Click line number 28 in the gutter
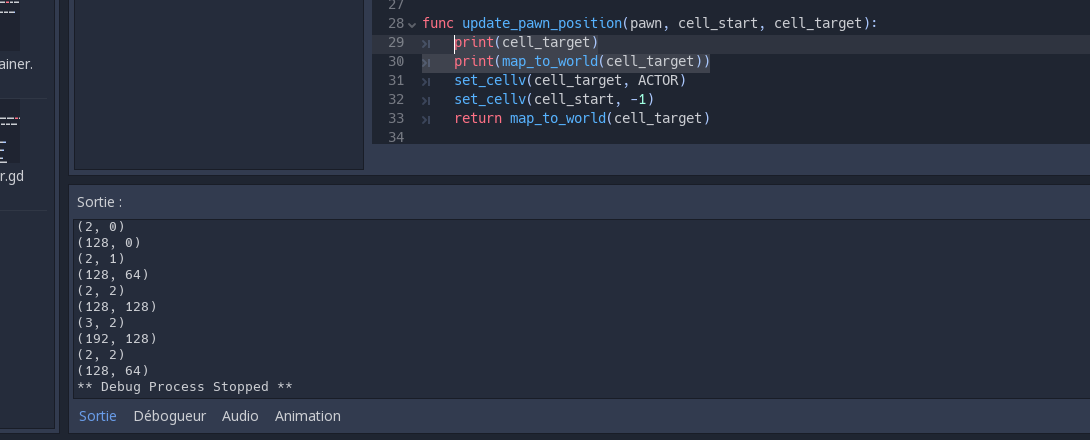This screenshot has height=440, width=1090. click(x=395, y=23)
